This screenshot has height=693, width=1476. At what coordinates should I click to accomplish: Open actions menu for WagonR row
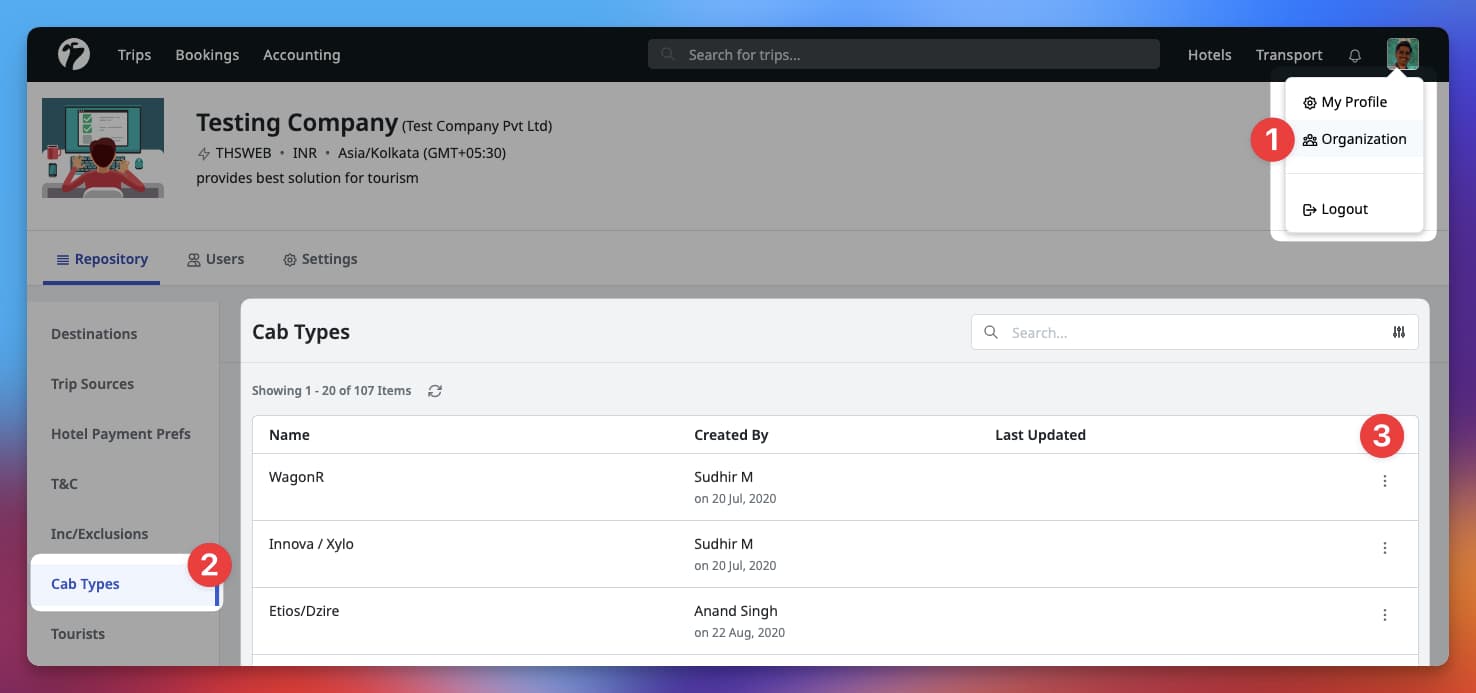[x=1385, y=481]
